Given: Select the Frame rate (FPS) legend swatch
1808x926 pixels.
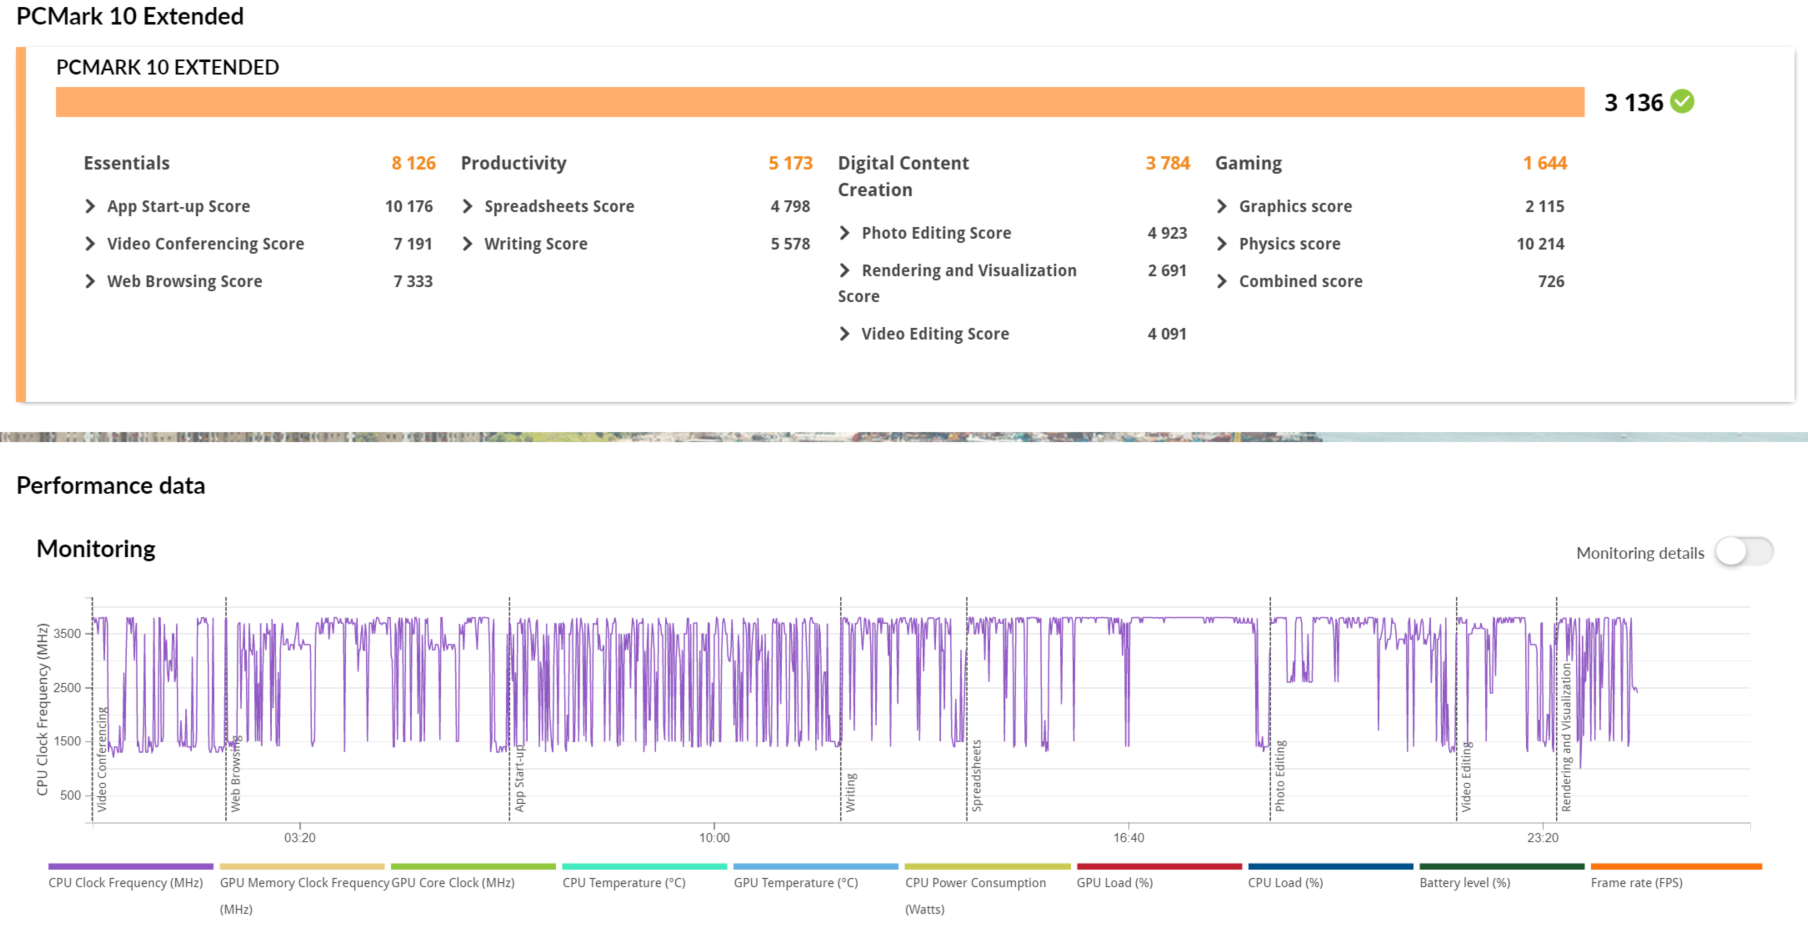Looking at the screenshot, I should point(1676,867).
